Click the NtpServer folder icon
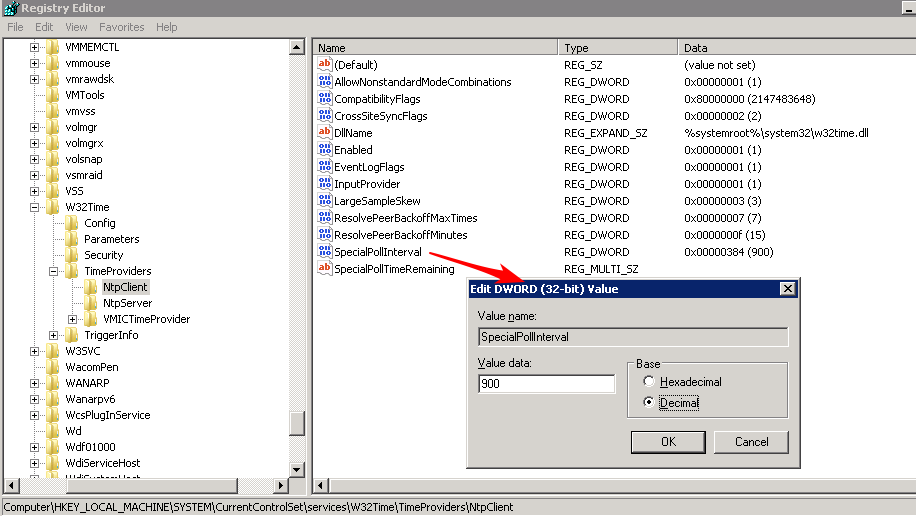The height and width of the screenshot is (516, 916). pyautogui.click(x=92, y=303)
